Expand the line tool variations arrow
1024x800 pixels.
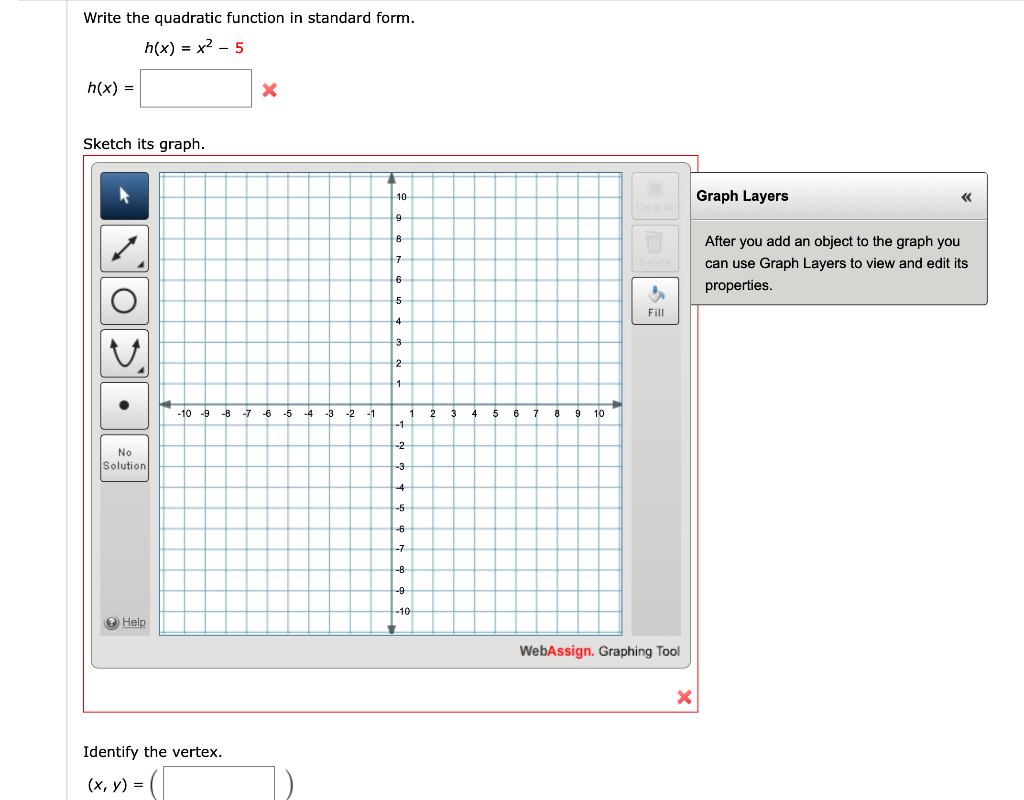pyautogui.click(x=141, y=263)
